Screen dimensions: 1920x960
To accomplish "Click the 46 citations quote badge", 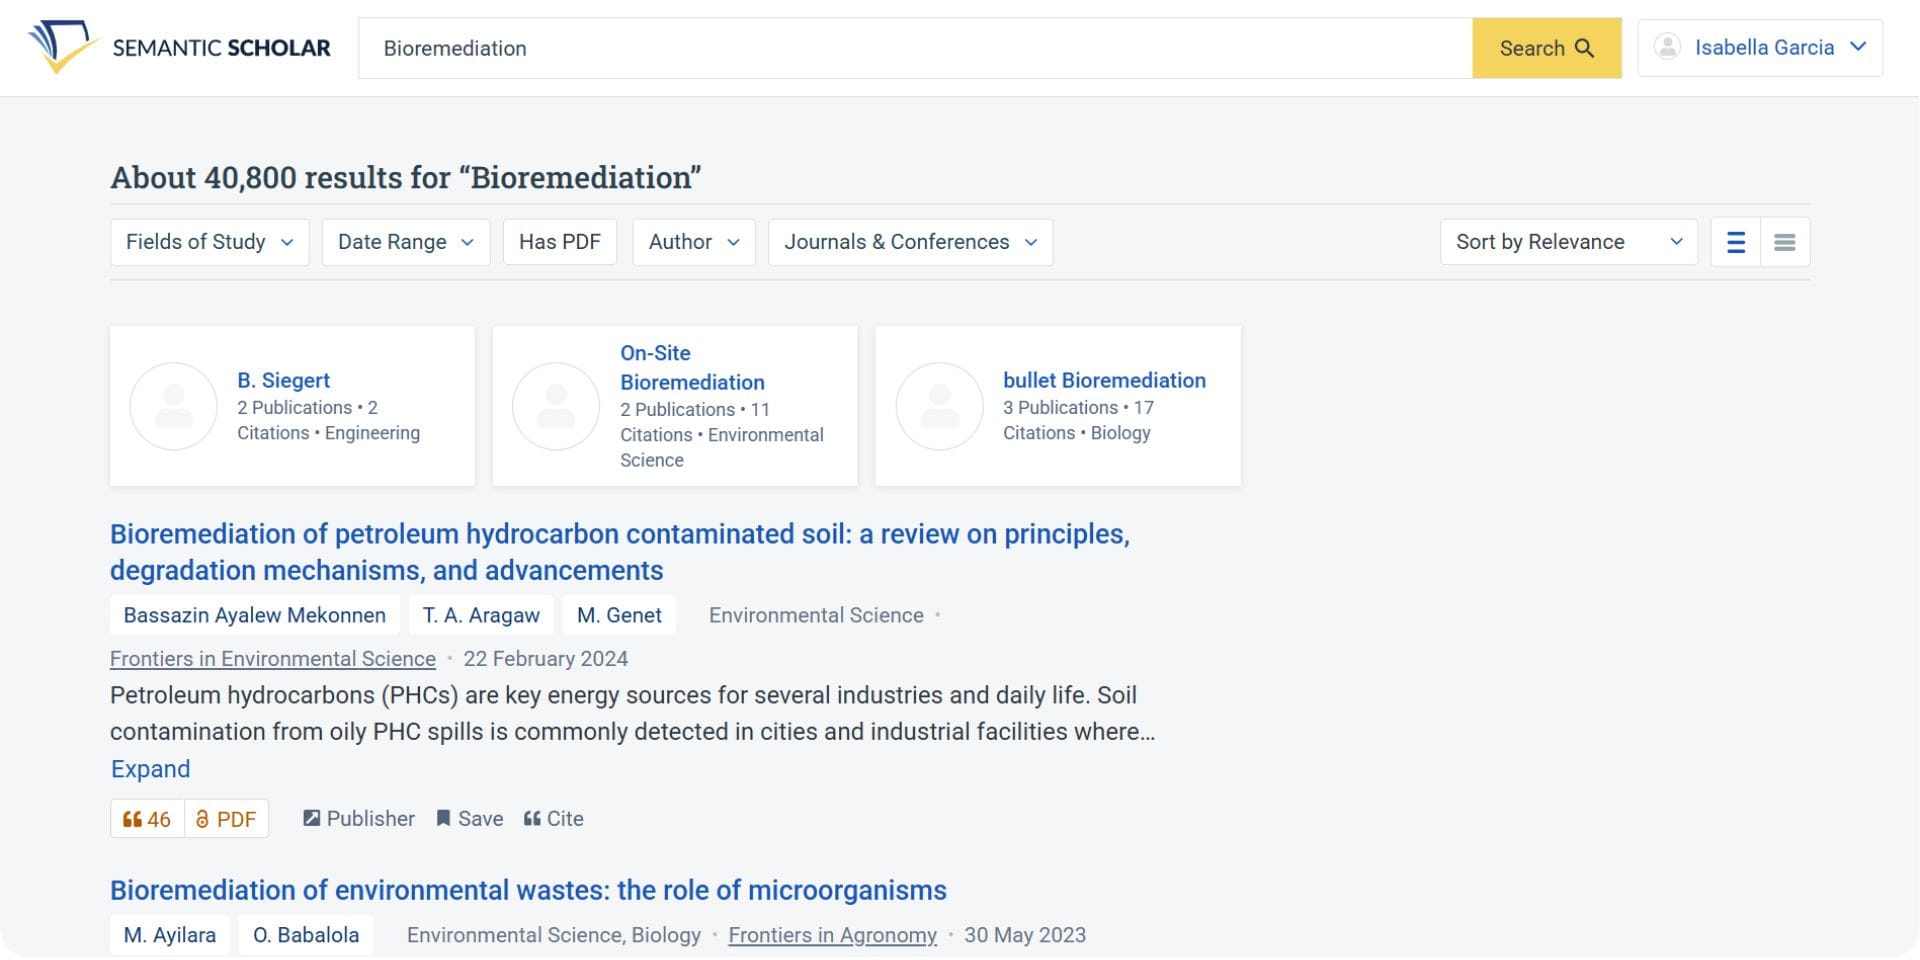I will coord(147,819).
